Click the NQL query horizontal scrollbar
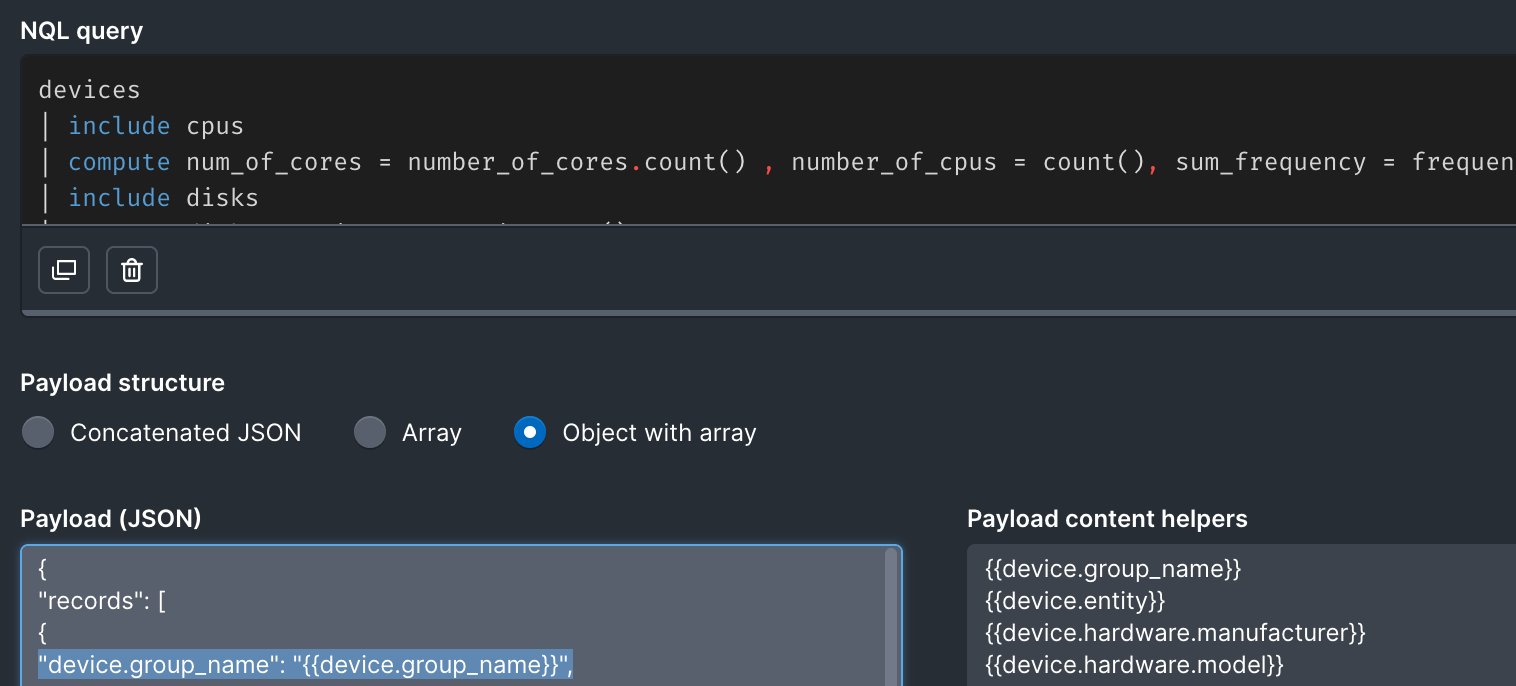This screenshot has height=686, width=1516. point(768,313)
